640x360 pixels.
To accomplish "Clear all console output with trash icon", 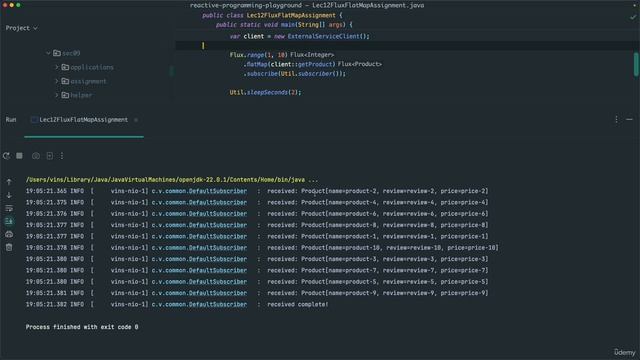I will click(x=9, y=247).
